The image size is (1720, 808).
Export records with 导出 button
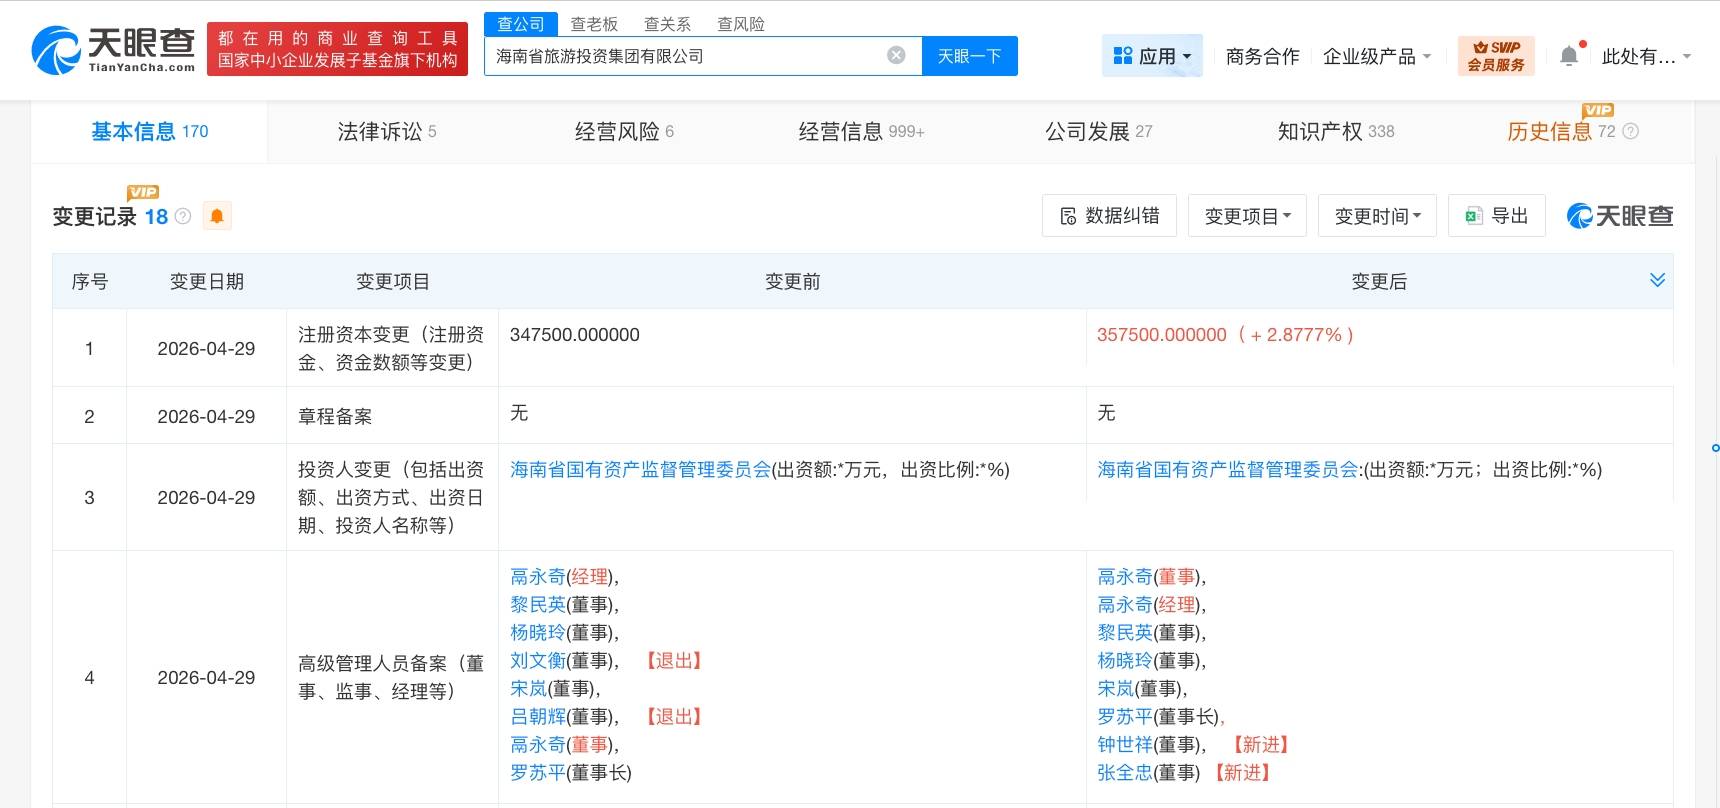[1497, 216]
